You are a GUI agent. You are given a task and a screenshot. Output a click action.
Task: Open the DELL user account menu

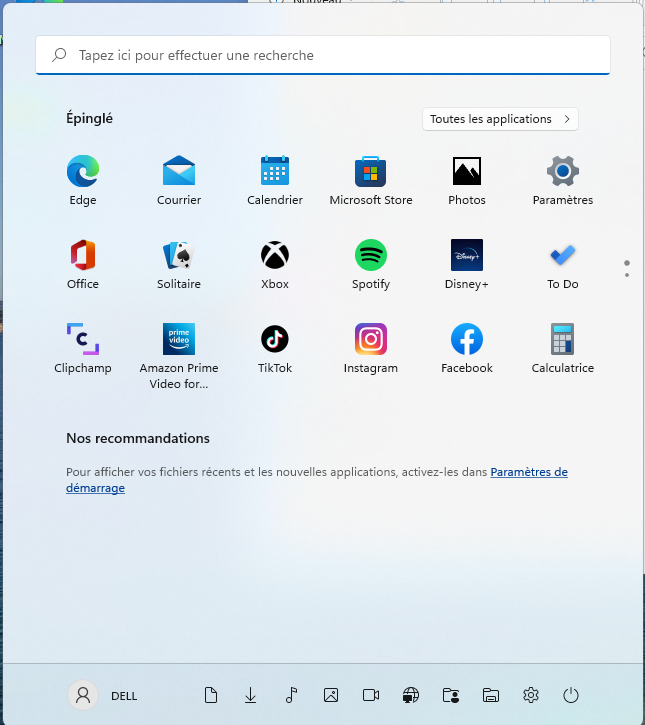pos(103,695)
